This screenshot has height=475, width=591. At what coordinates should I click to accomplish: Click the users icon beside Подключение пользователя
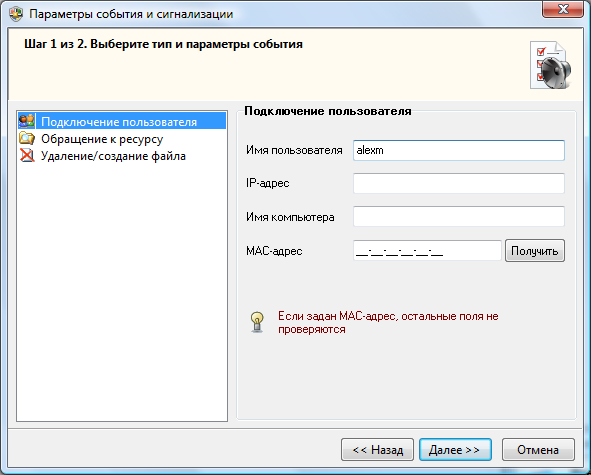click(x=27, y=121)
